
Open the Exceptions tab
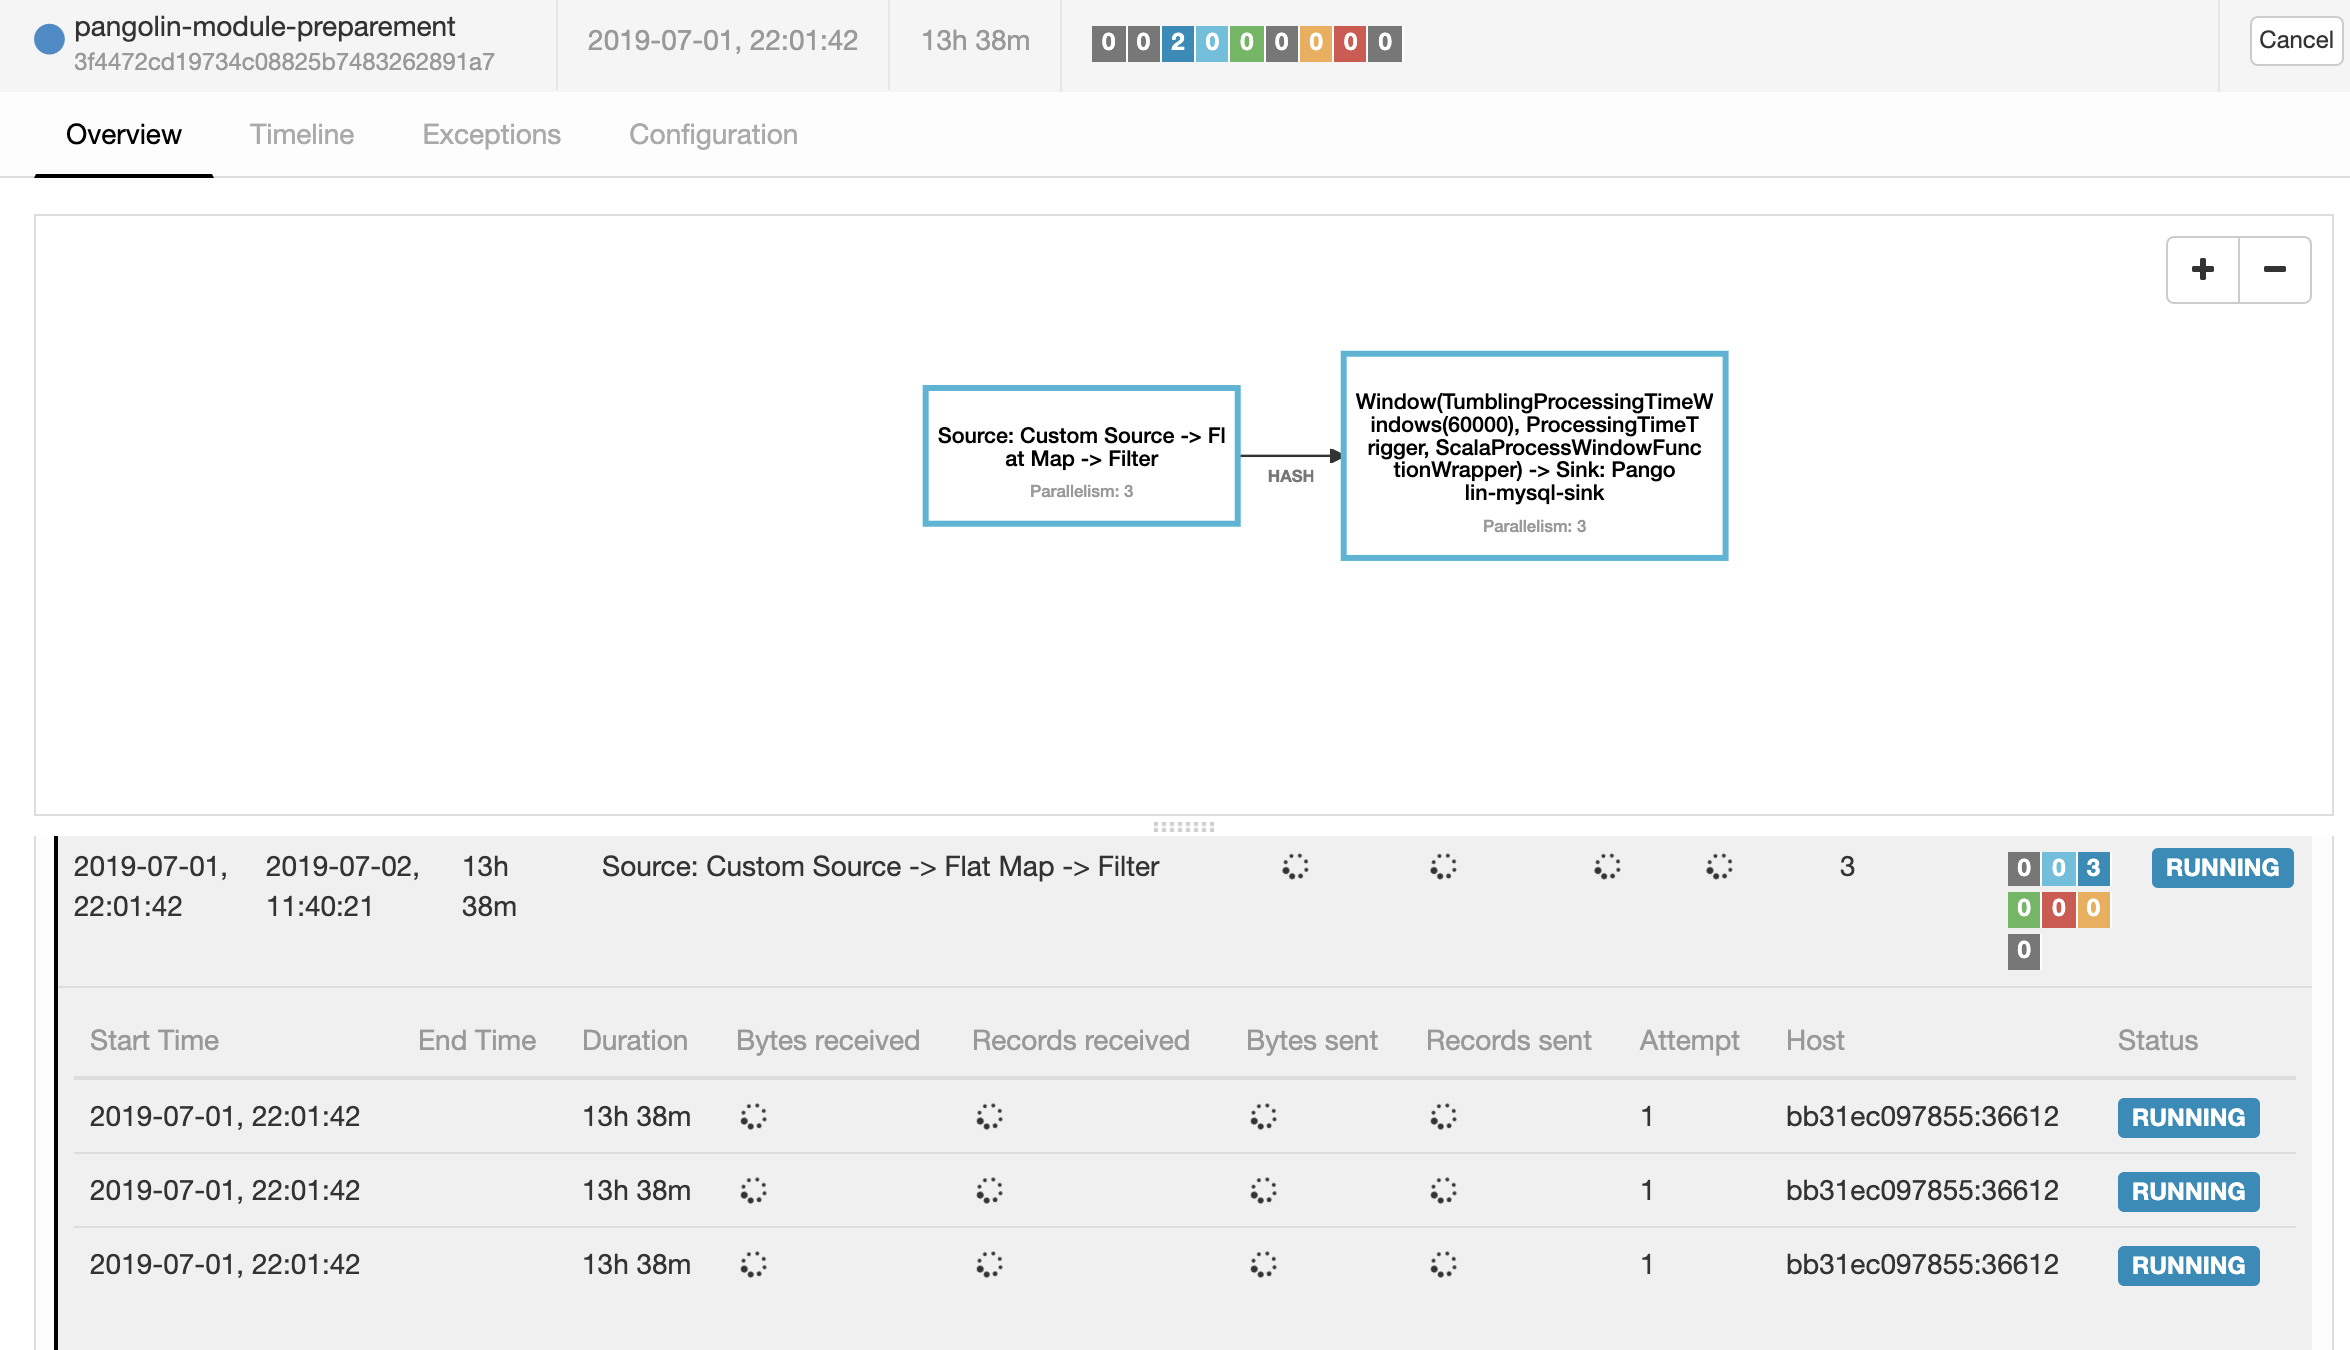pyautogui.click(x=491, y=135)
